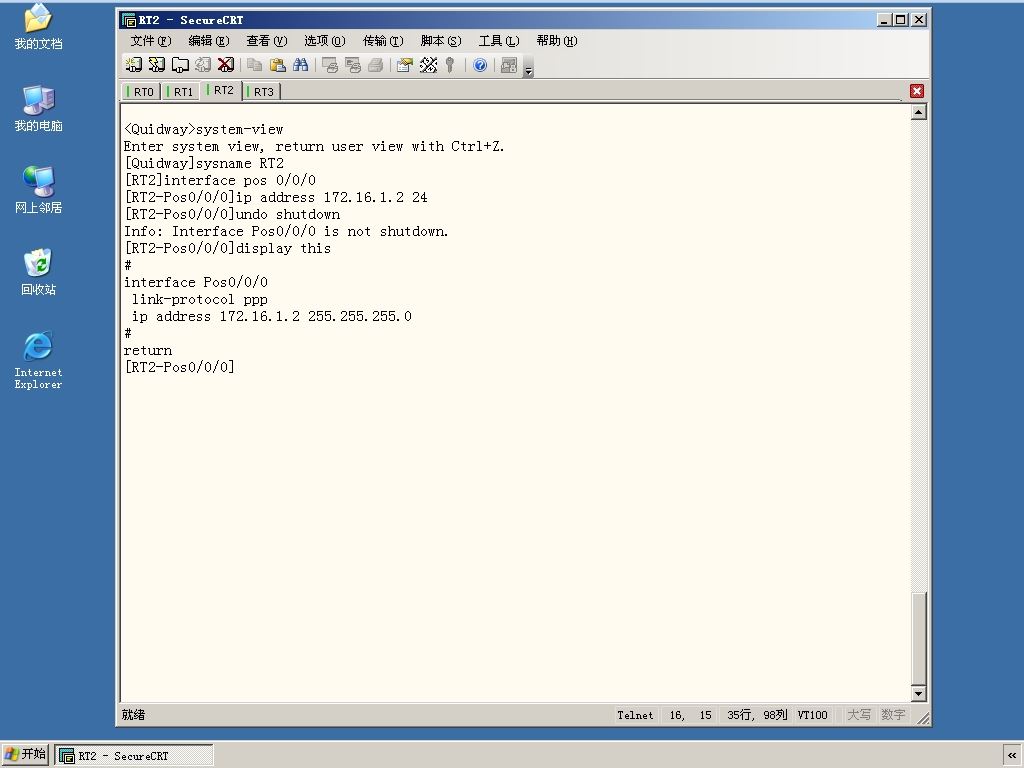Click the 数字 num lock indicator
This screenshot has height=768, width=1024.
(x=893, y=715)
